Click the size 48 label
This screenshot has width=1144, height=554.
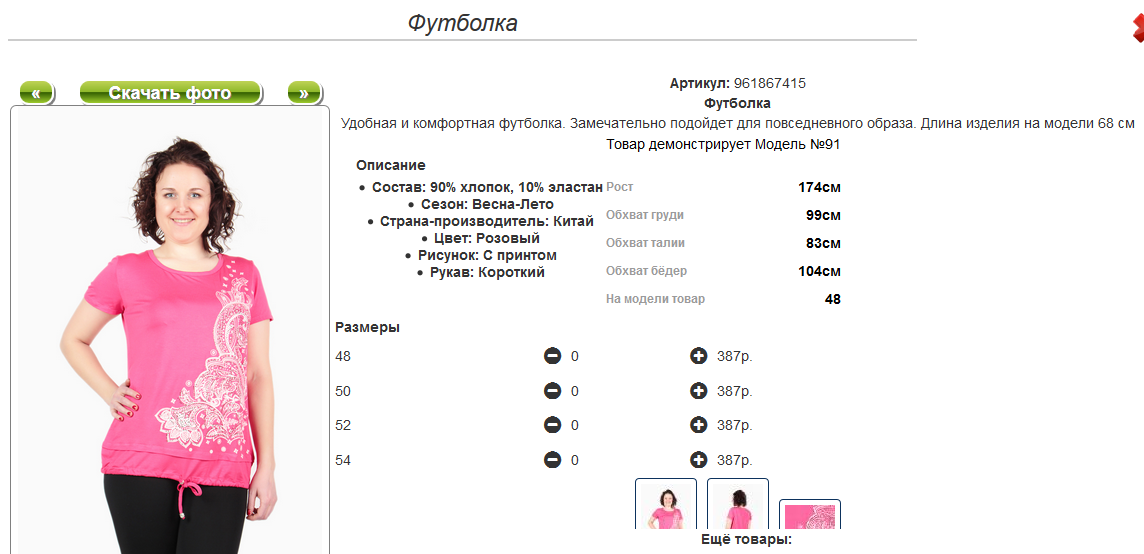(x=343, y=357)
